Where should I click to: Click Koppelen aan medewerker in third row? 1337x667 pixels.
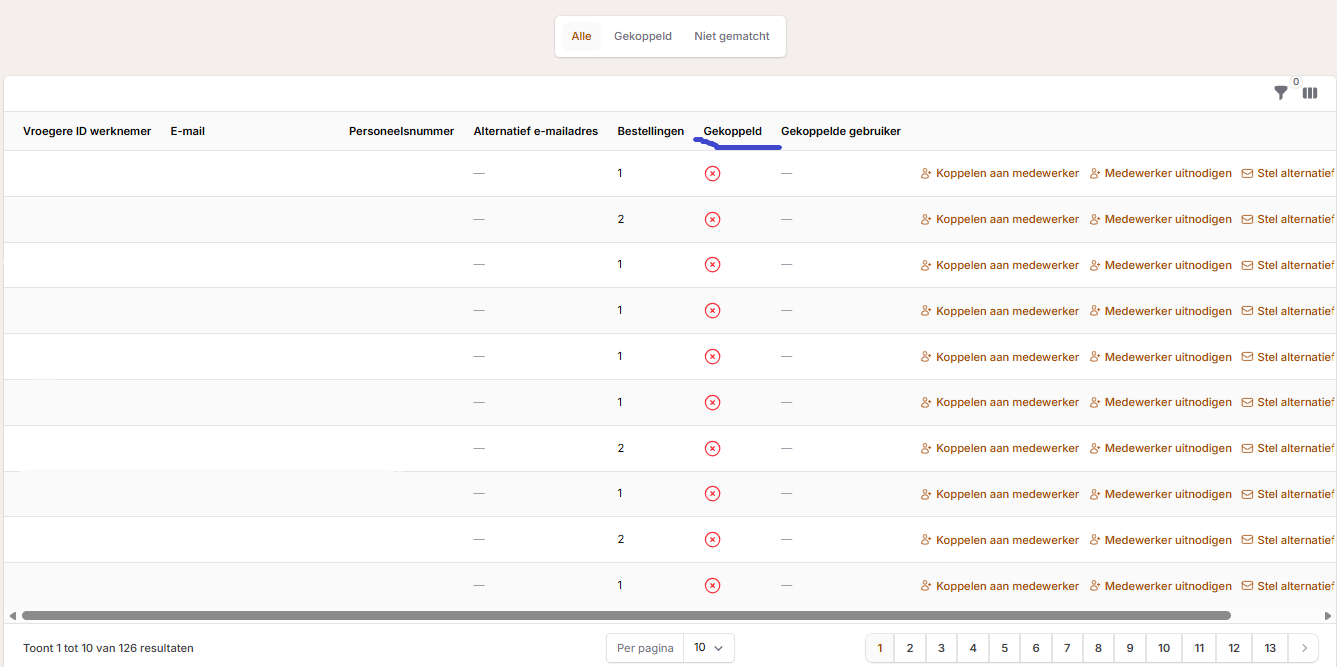point(1000,266)
